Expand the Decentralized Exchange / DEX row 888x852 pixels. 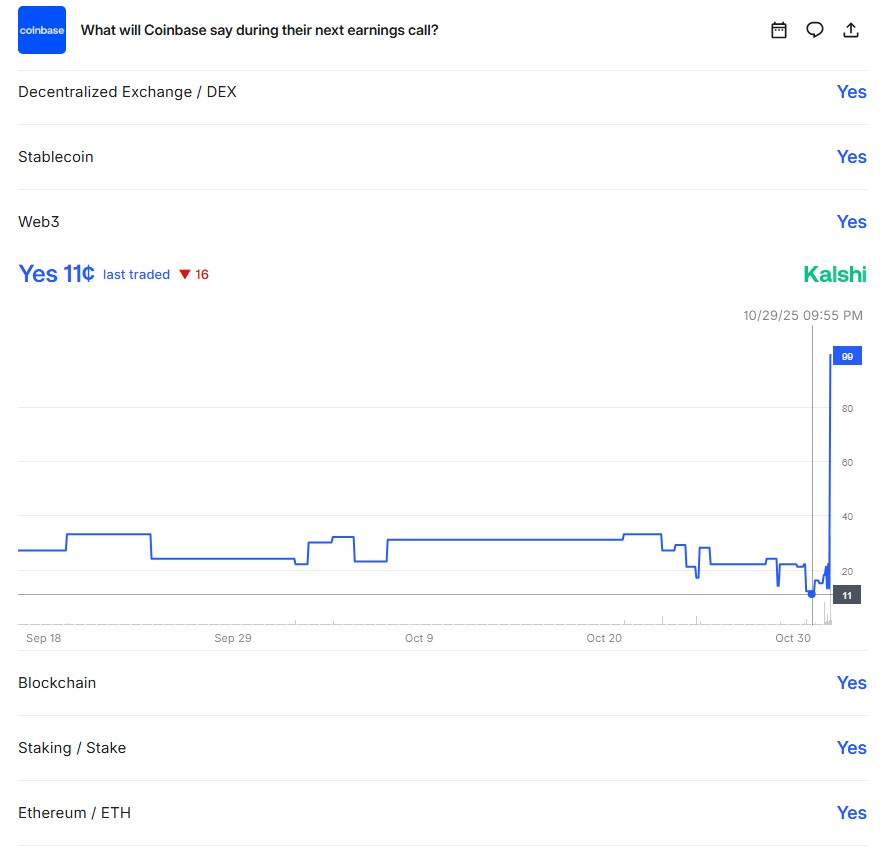pyautogui.click(x=127, y=92)
